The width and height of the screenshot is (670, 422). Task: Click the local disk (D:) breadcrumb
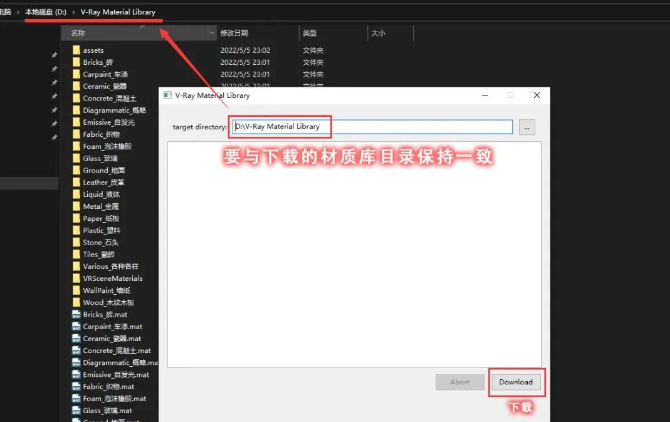[45, 12]
